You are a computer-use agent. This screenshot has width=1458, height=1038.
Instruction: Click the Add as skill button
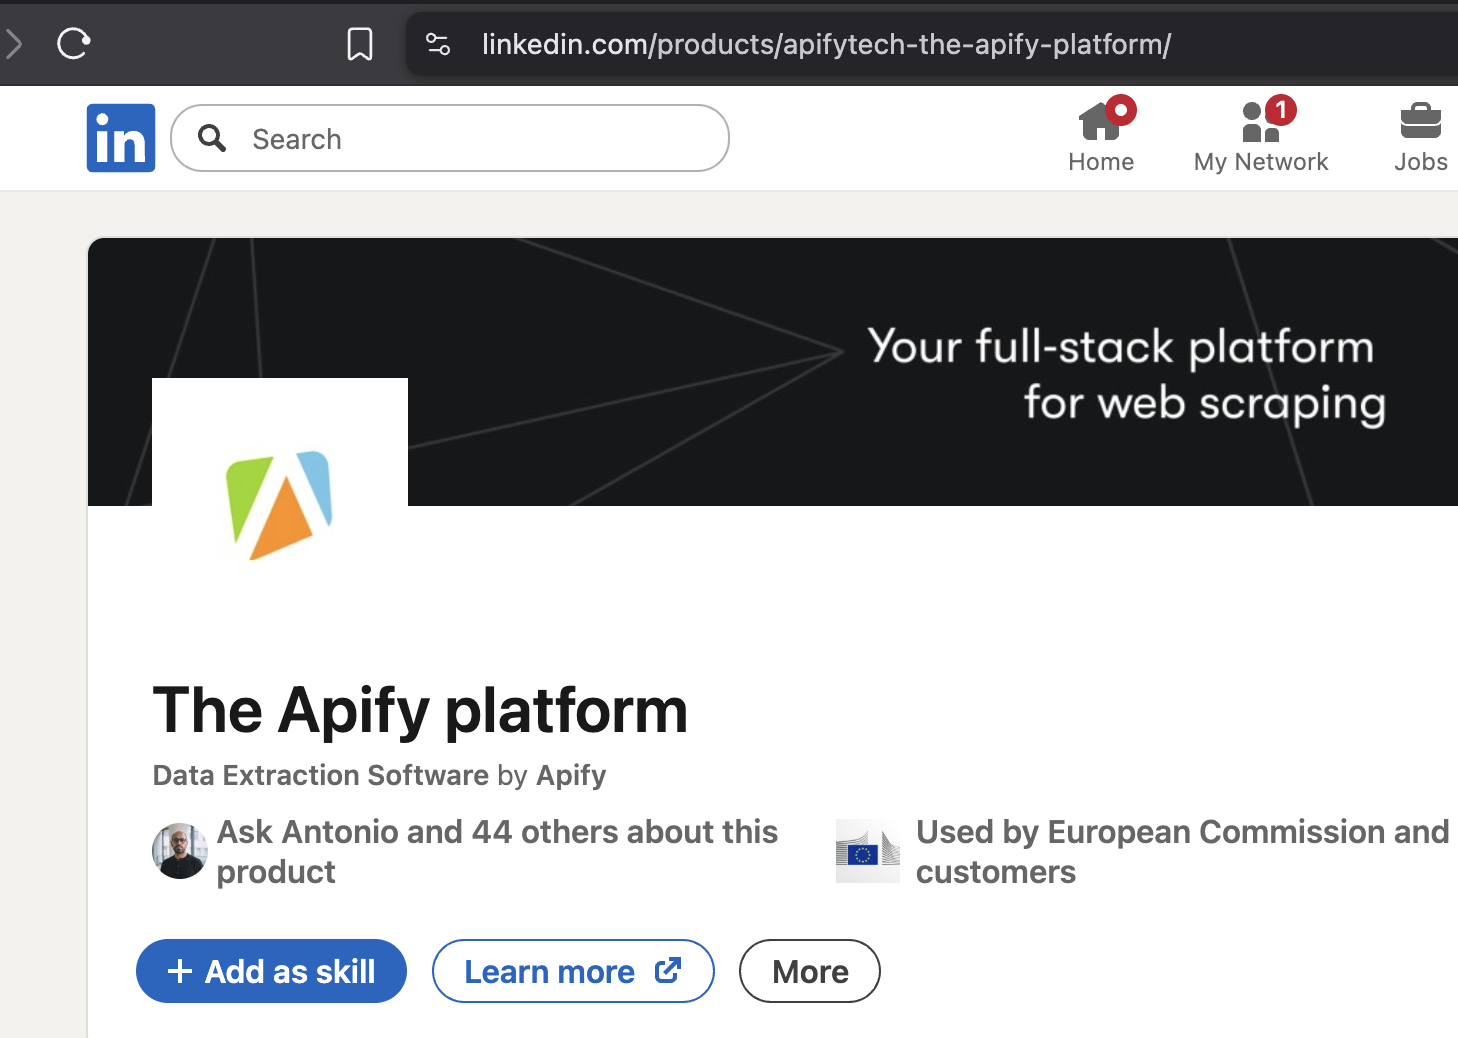point(271,971)
